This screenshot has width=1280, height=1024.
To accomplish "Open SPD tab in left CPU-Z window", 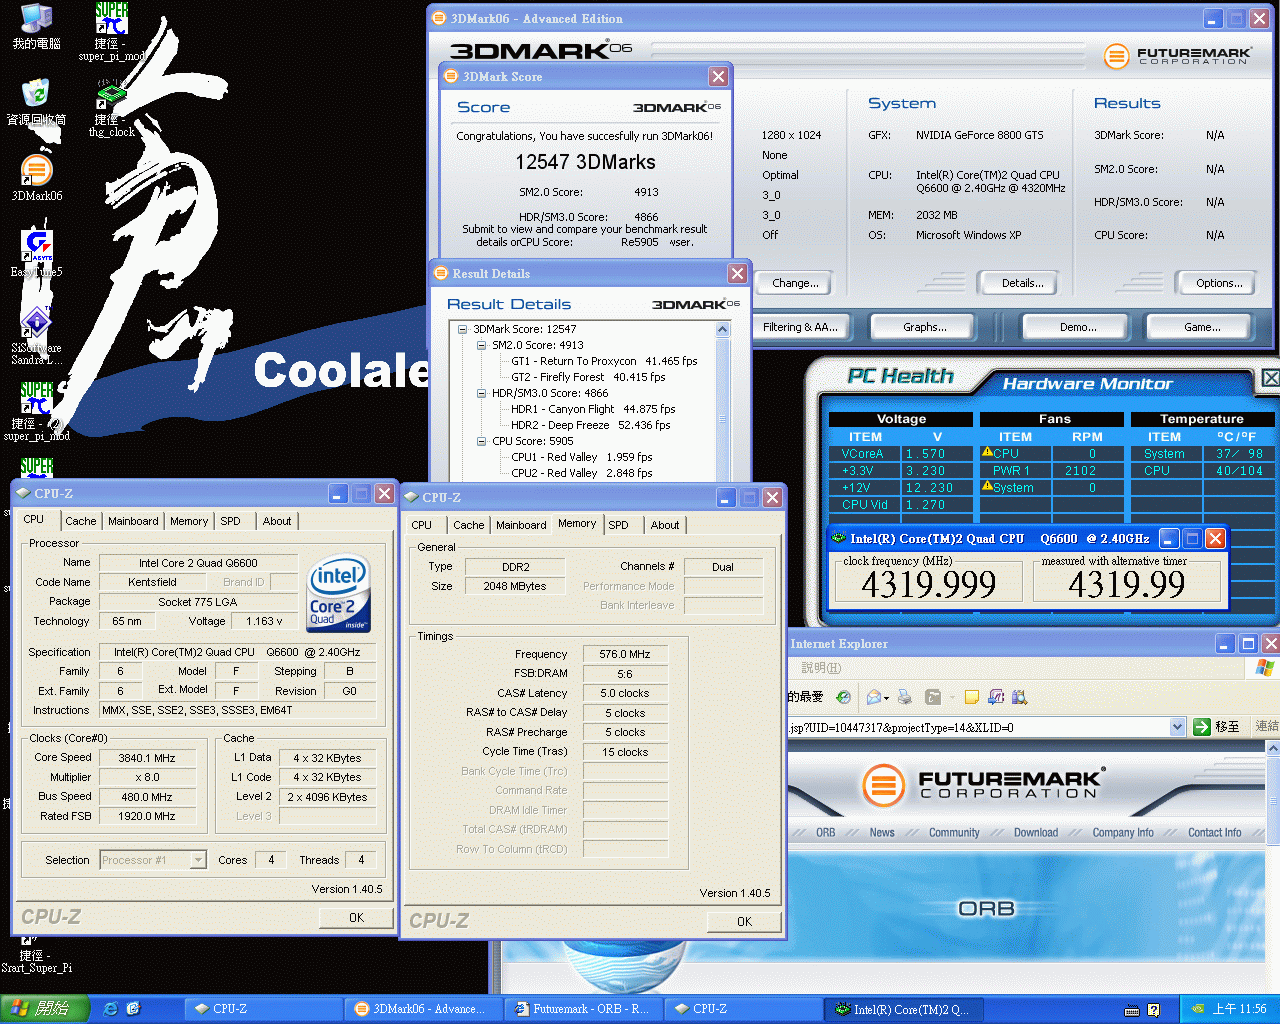I will pyautogui.click(x=230, y=521).
